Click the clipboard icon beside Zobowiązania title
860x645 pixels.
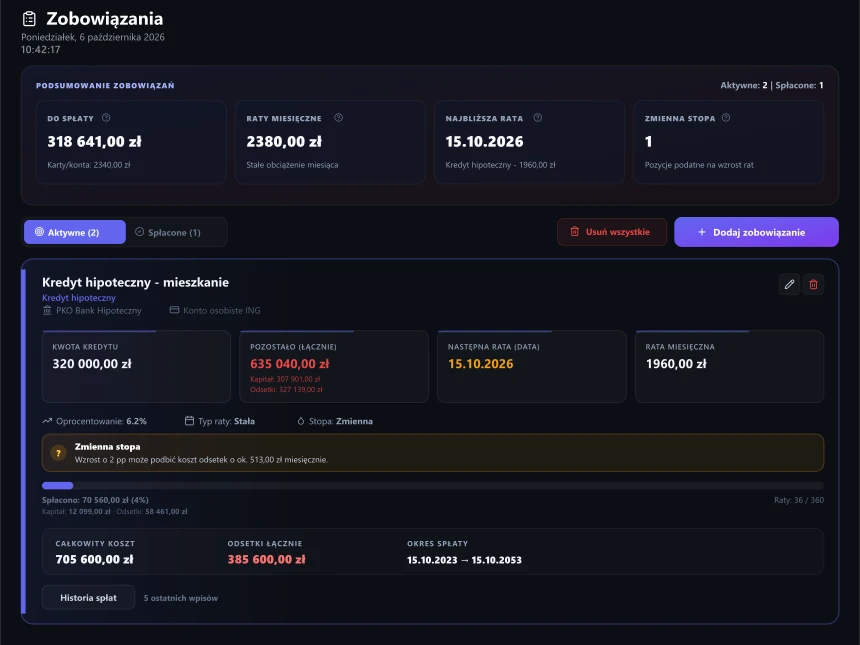pyautogui.click(x=29, y=19)
